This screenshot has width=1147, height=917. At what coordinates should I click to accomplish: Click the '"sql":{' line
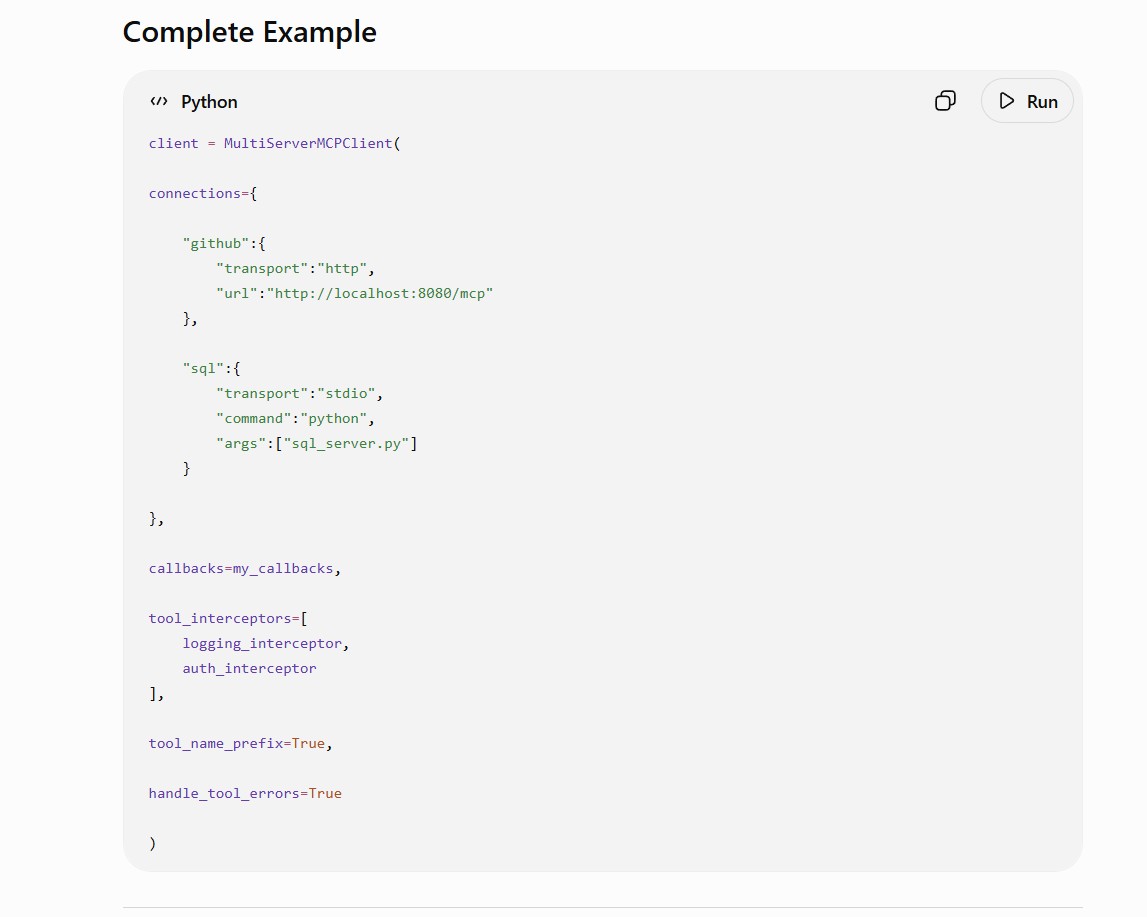[211, 369]
